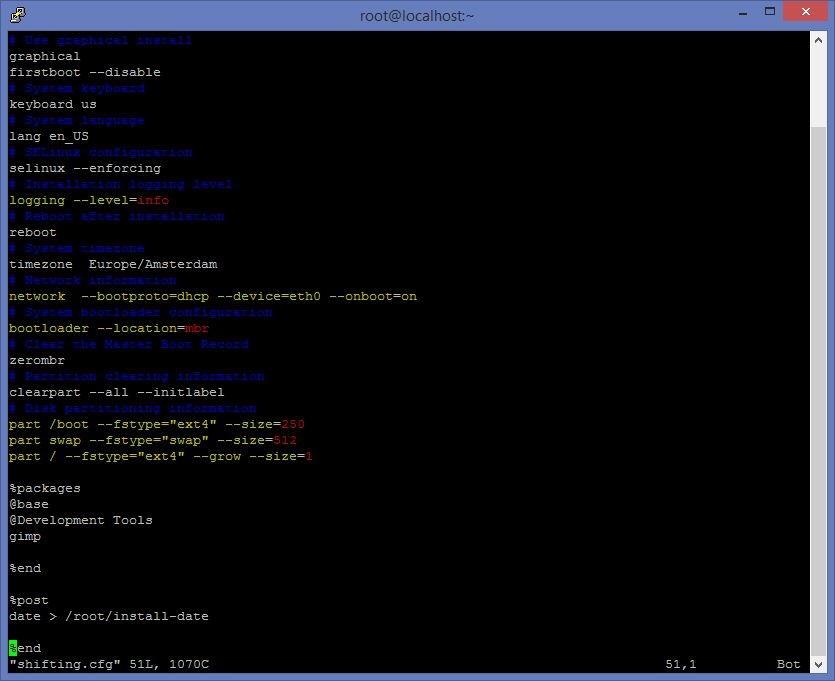Click the '@Development Tools' line
Screen dimensions: 835x681
[81, 520]
